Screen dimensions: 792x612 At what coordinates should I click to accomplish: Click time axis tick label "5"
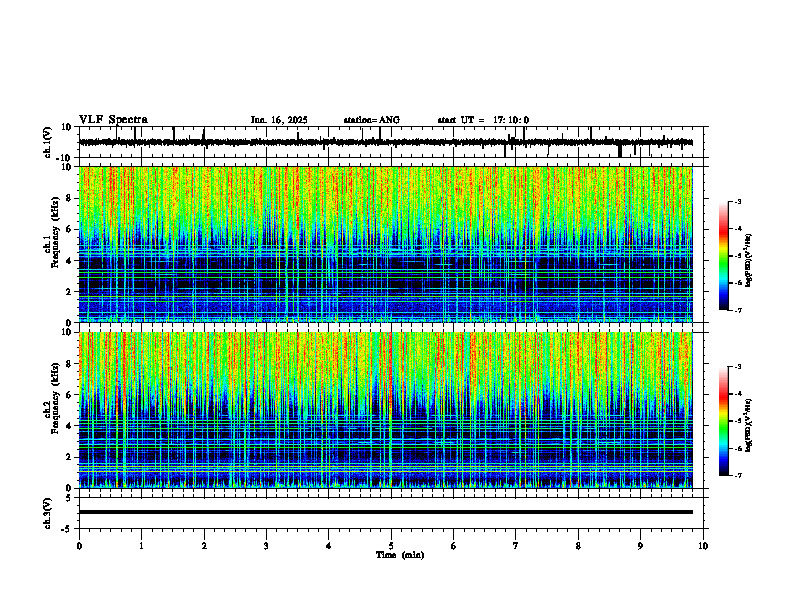point(391,546)
